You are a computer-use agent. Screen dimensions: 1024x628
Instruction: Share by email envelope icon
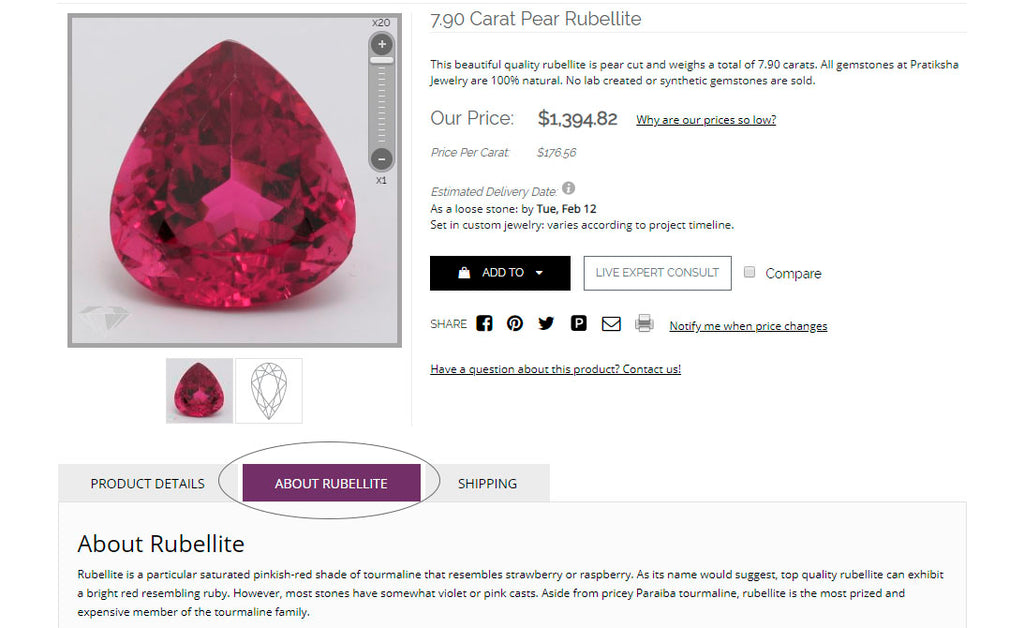pos(611,324)
